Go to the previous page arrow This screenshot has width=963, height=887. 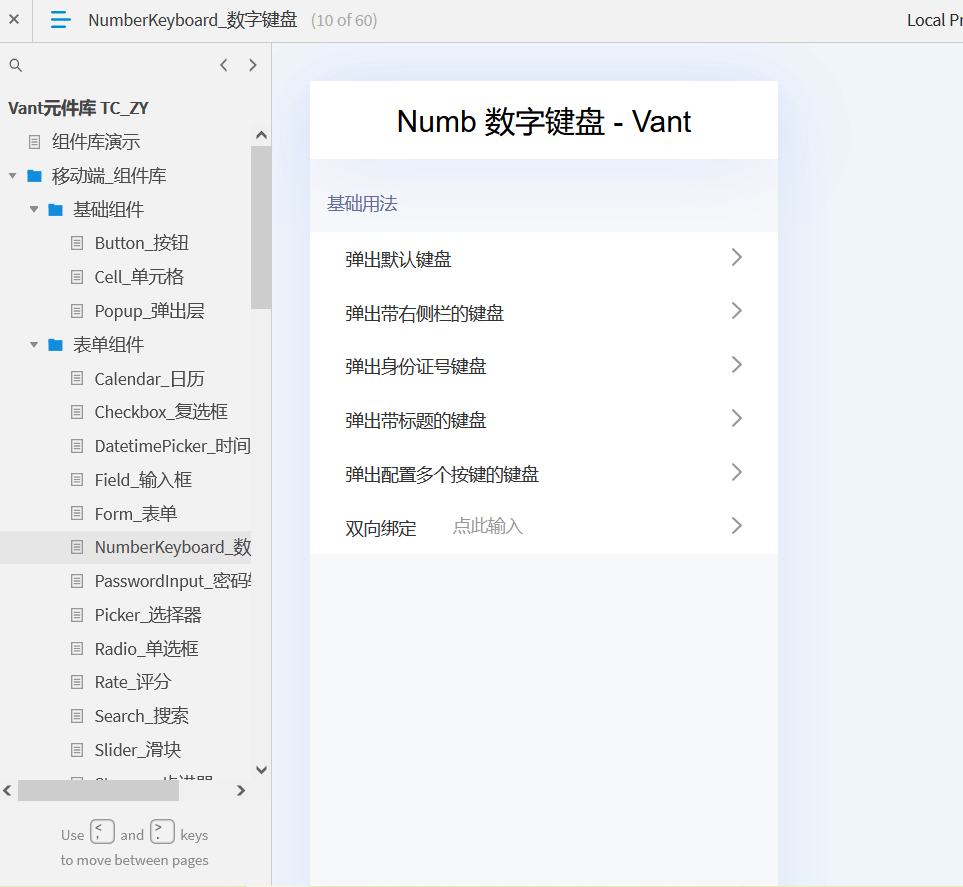coord(224,65)
